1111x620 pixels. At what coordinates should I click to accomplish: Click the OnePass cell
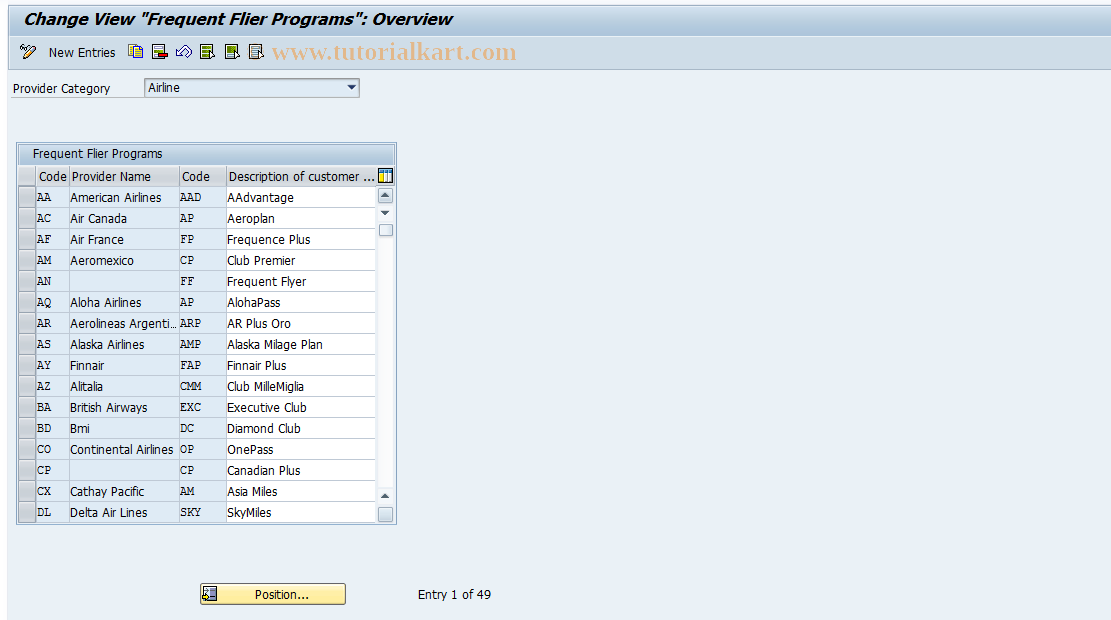coord(300,449)
